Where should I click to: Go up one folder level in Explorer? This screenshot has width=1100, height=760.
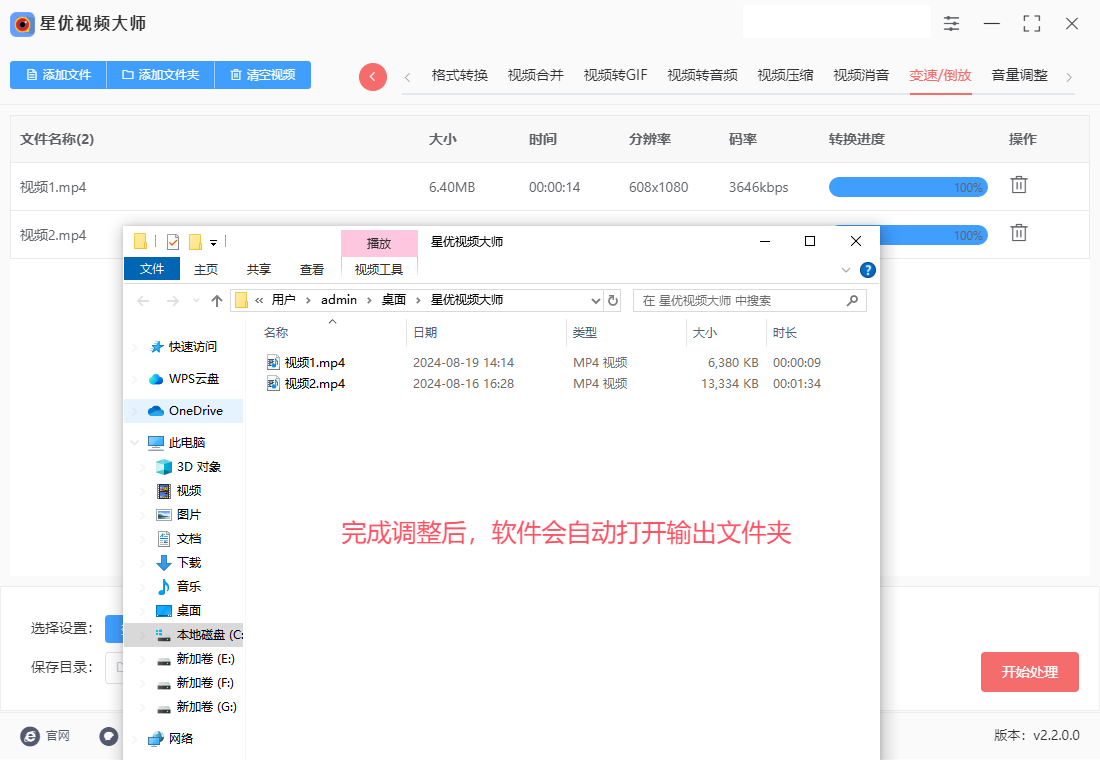coord(217,301)
